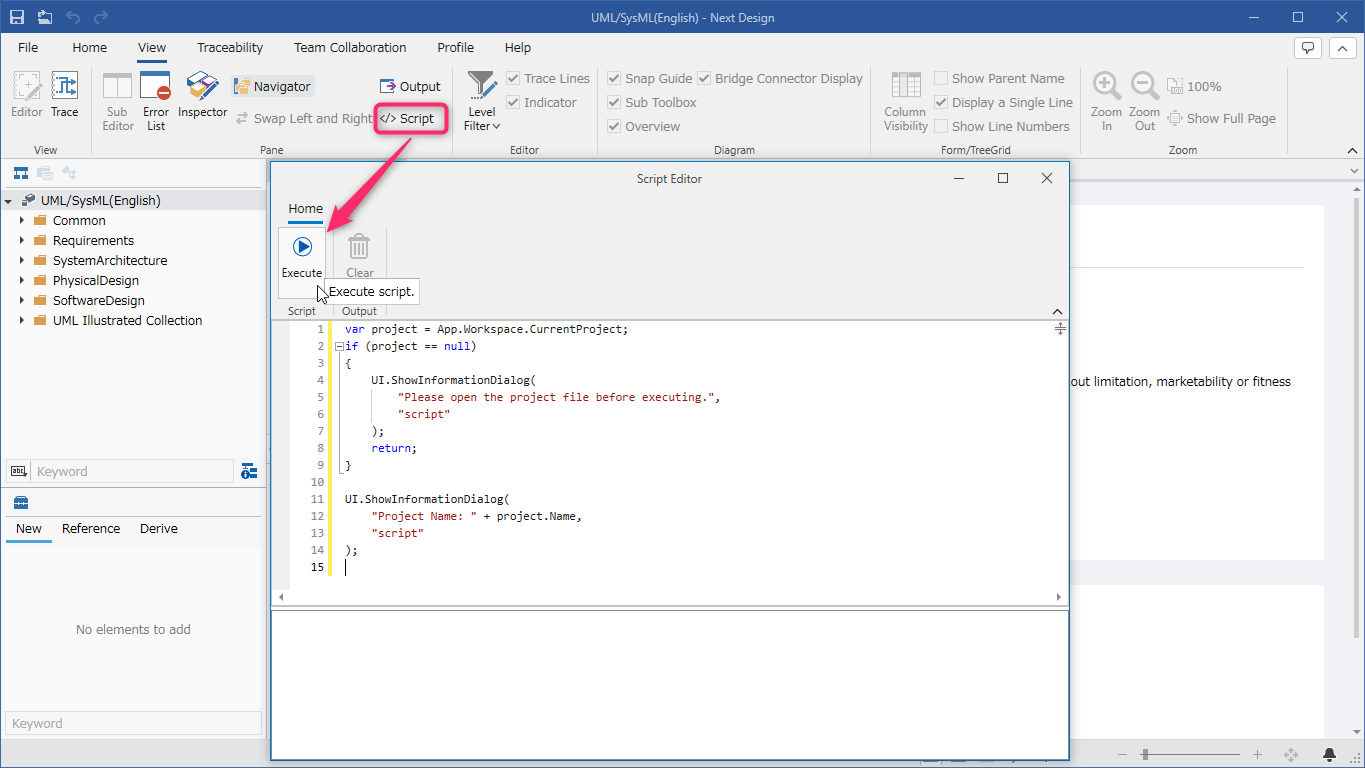This screenshot has width=1365, height=768.
Task: Open the Team Collaboration tab
Action: coord(350,47)
